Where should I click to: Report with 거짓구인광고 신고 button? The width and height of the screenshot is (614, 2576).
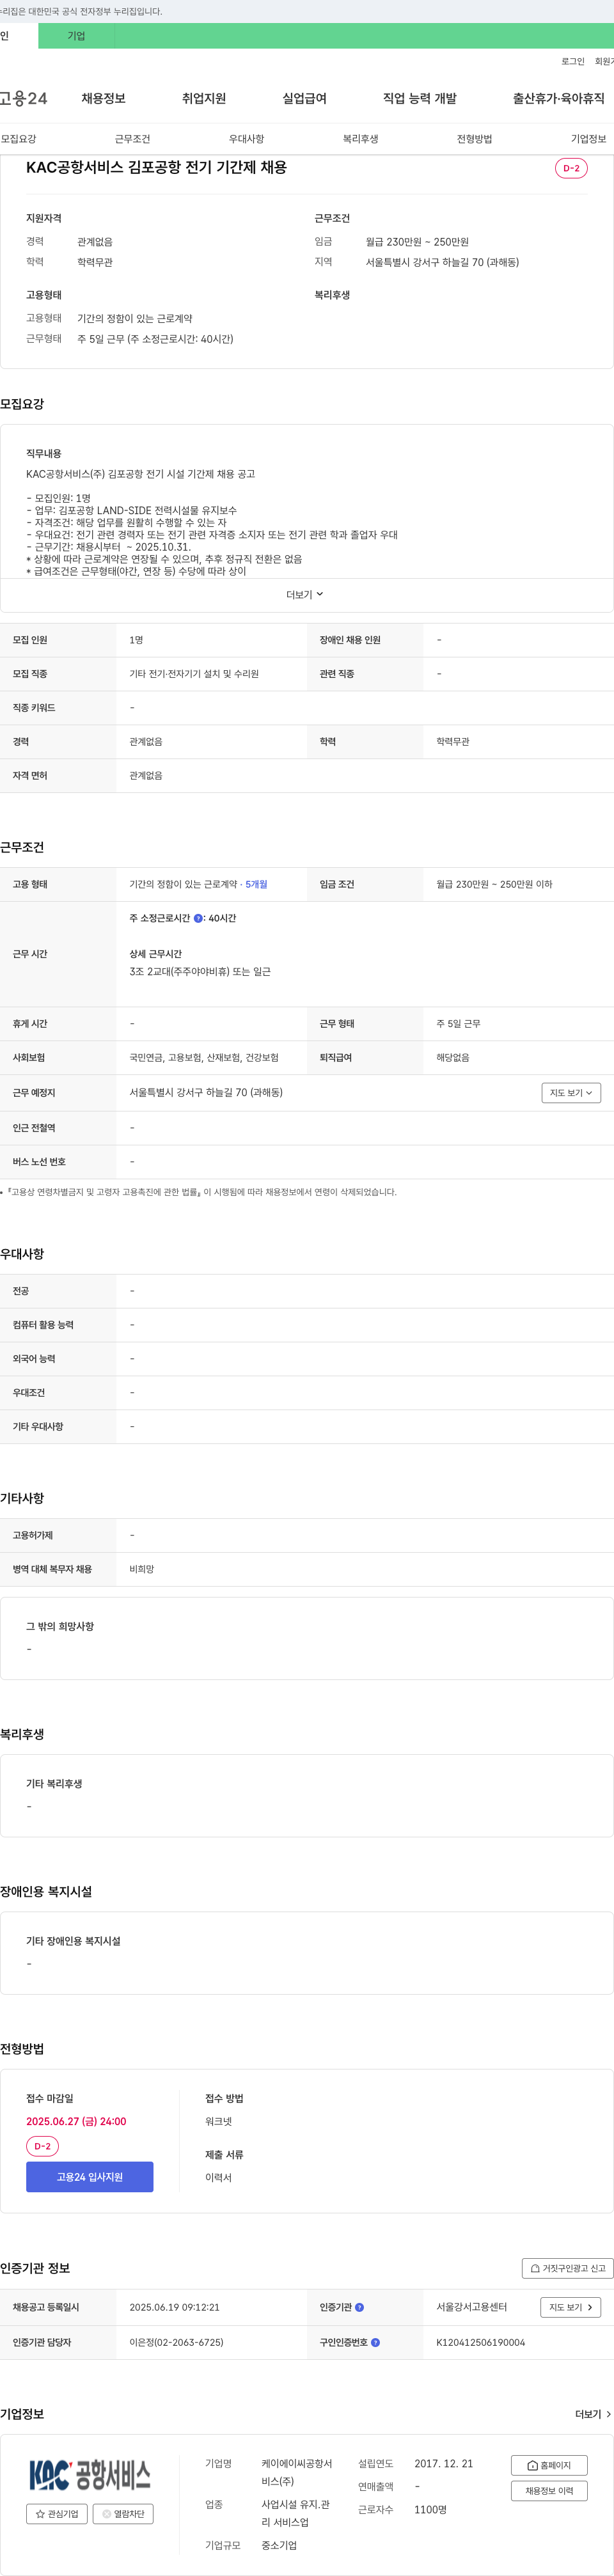567,2268
